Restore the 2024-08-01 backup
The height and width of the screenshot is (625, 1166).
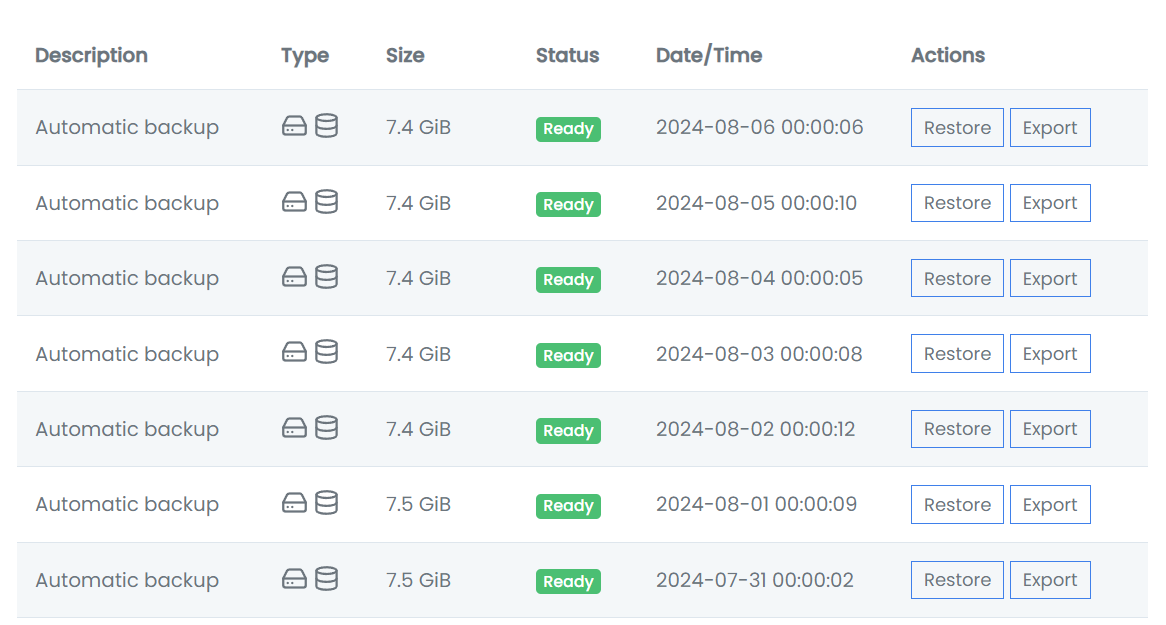pos(957,505)
